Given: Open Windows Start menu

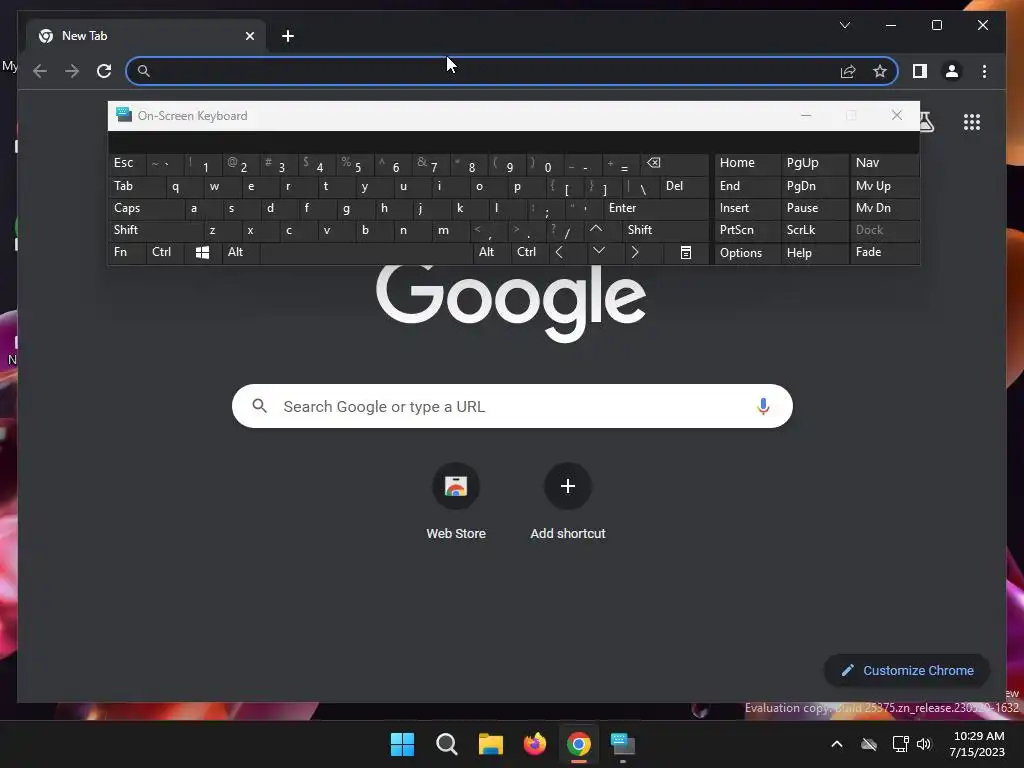Looking at the screenshot, I should (402, 744).
